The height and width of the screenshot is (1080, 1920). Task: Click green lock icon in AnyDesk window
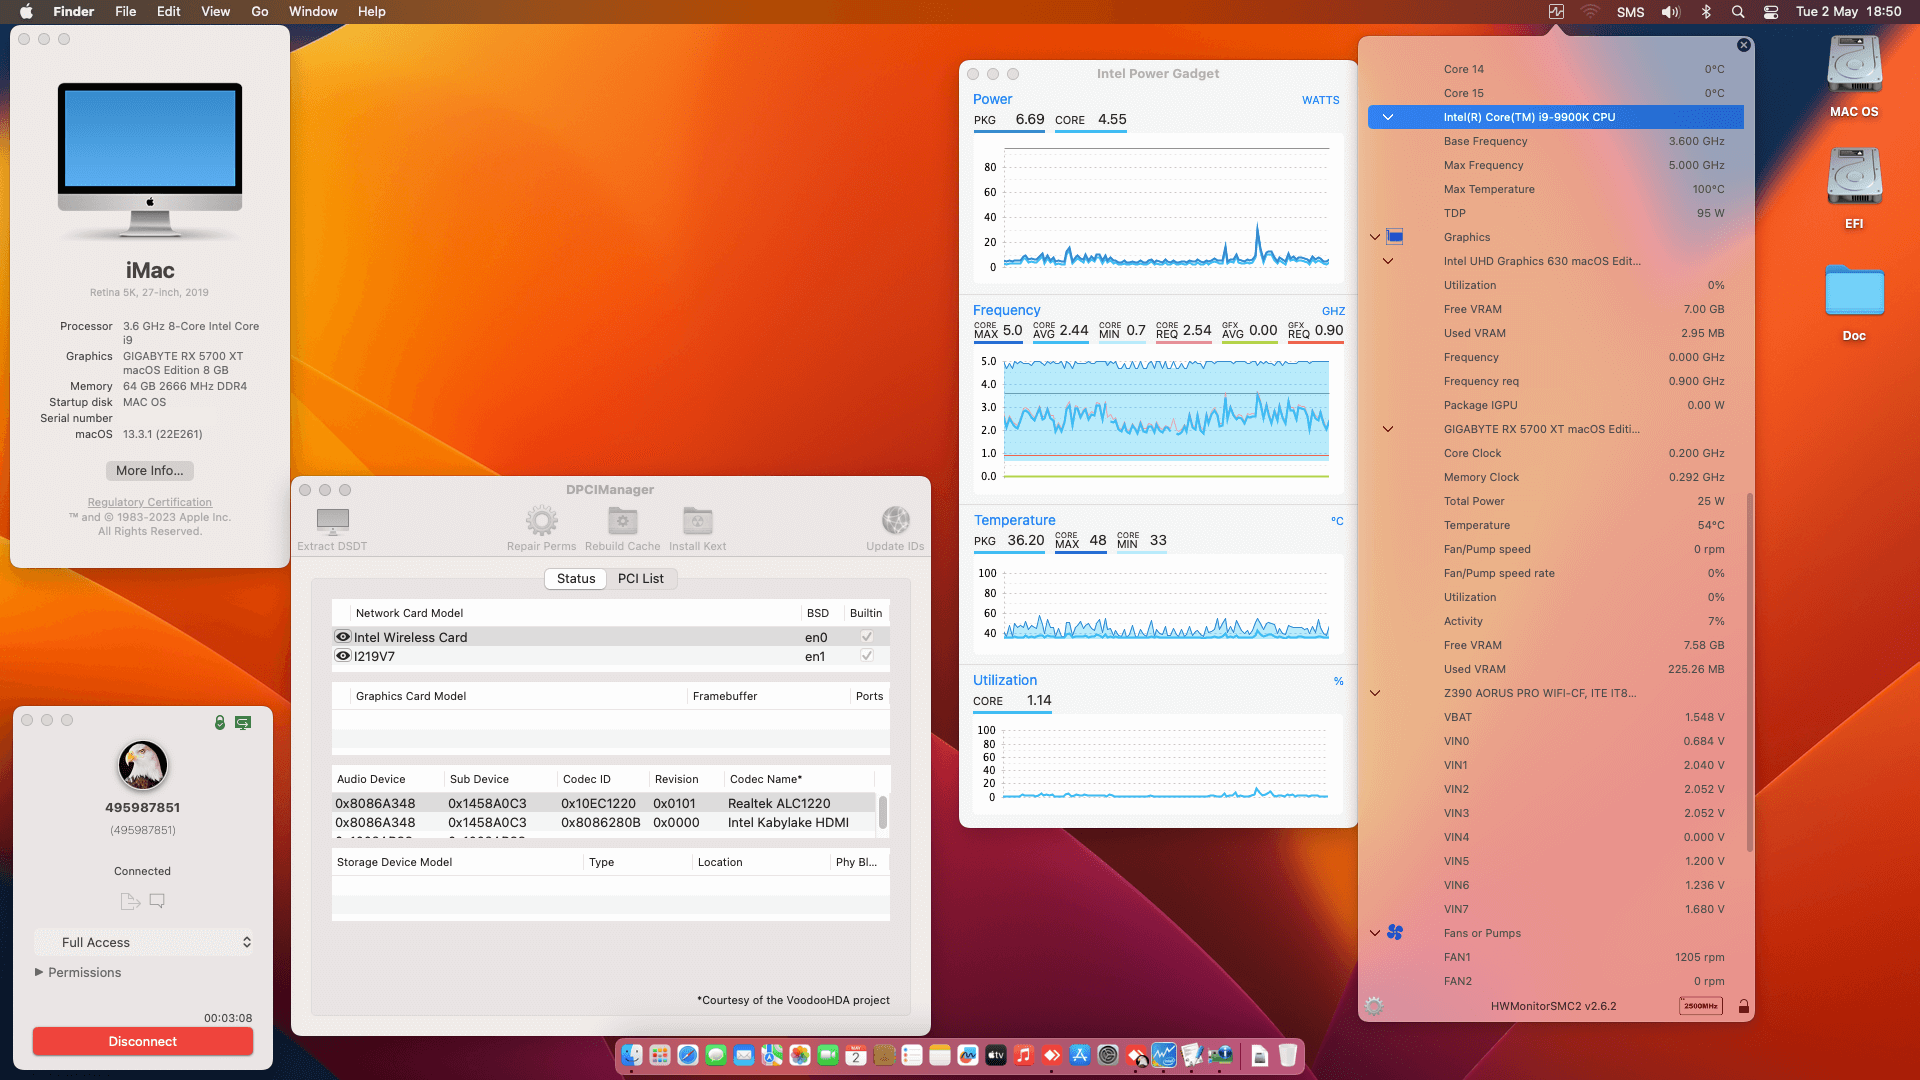[220, 722]
